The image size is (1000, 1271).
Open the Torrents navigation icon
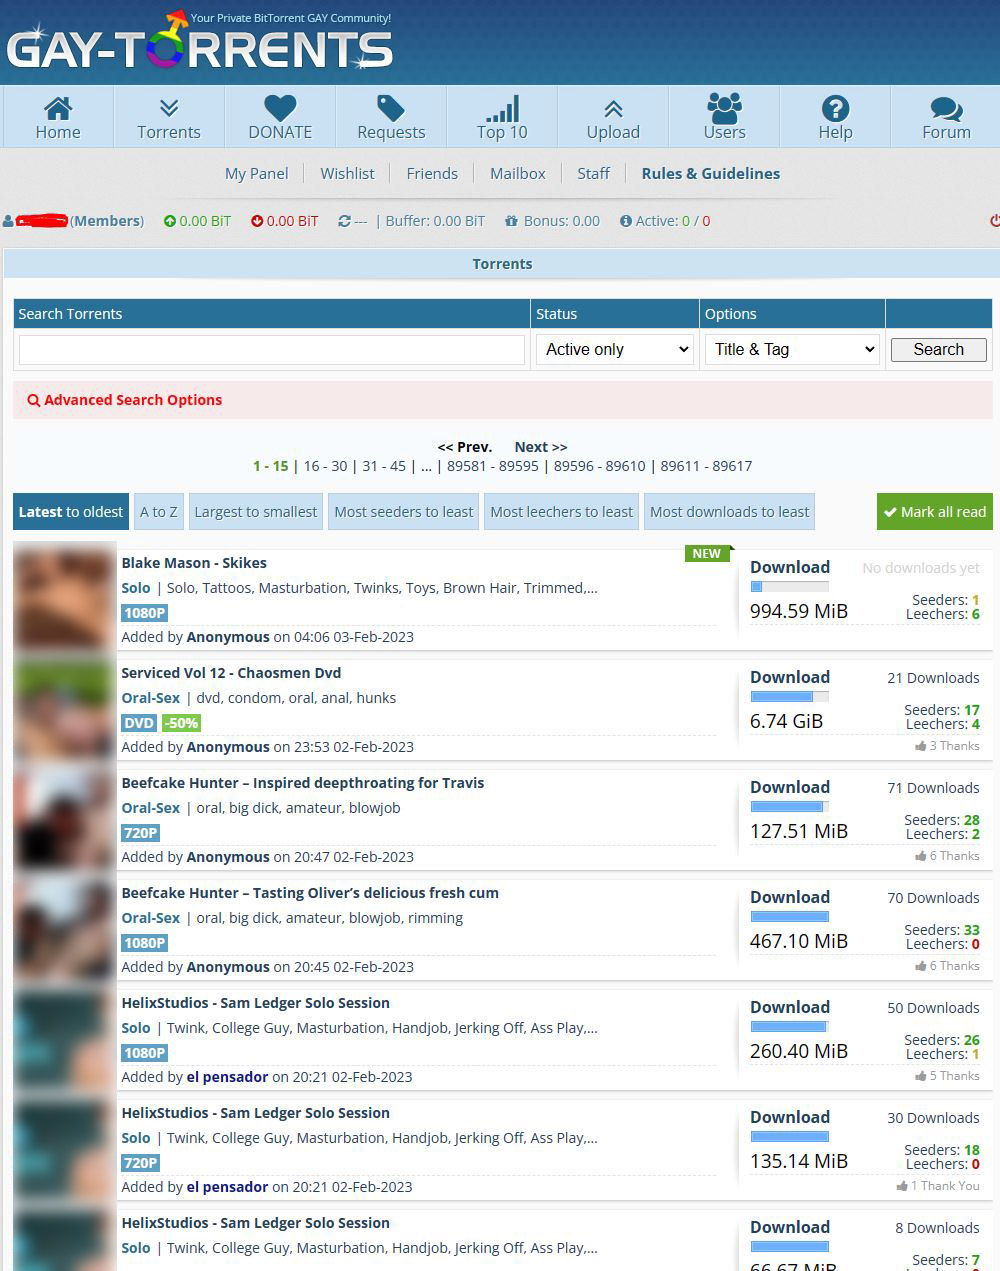(169, 108)
